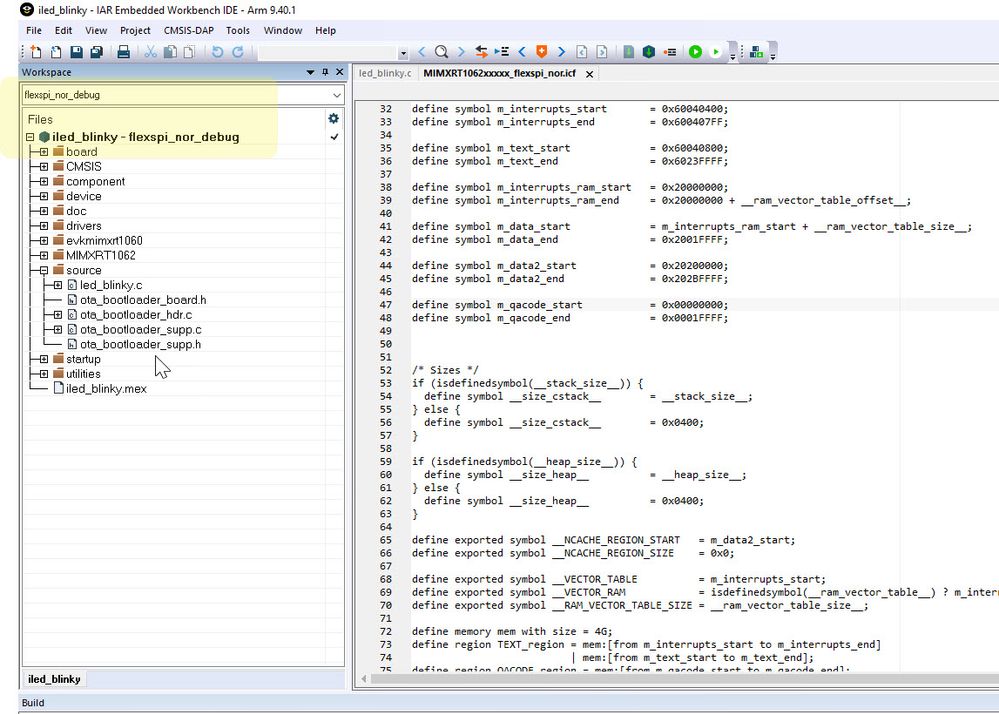Open the Project menu
Viewport: 999px width, 714px height.
pyautogui.click(x=135, y=31)
